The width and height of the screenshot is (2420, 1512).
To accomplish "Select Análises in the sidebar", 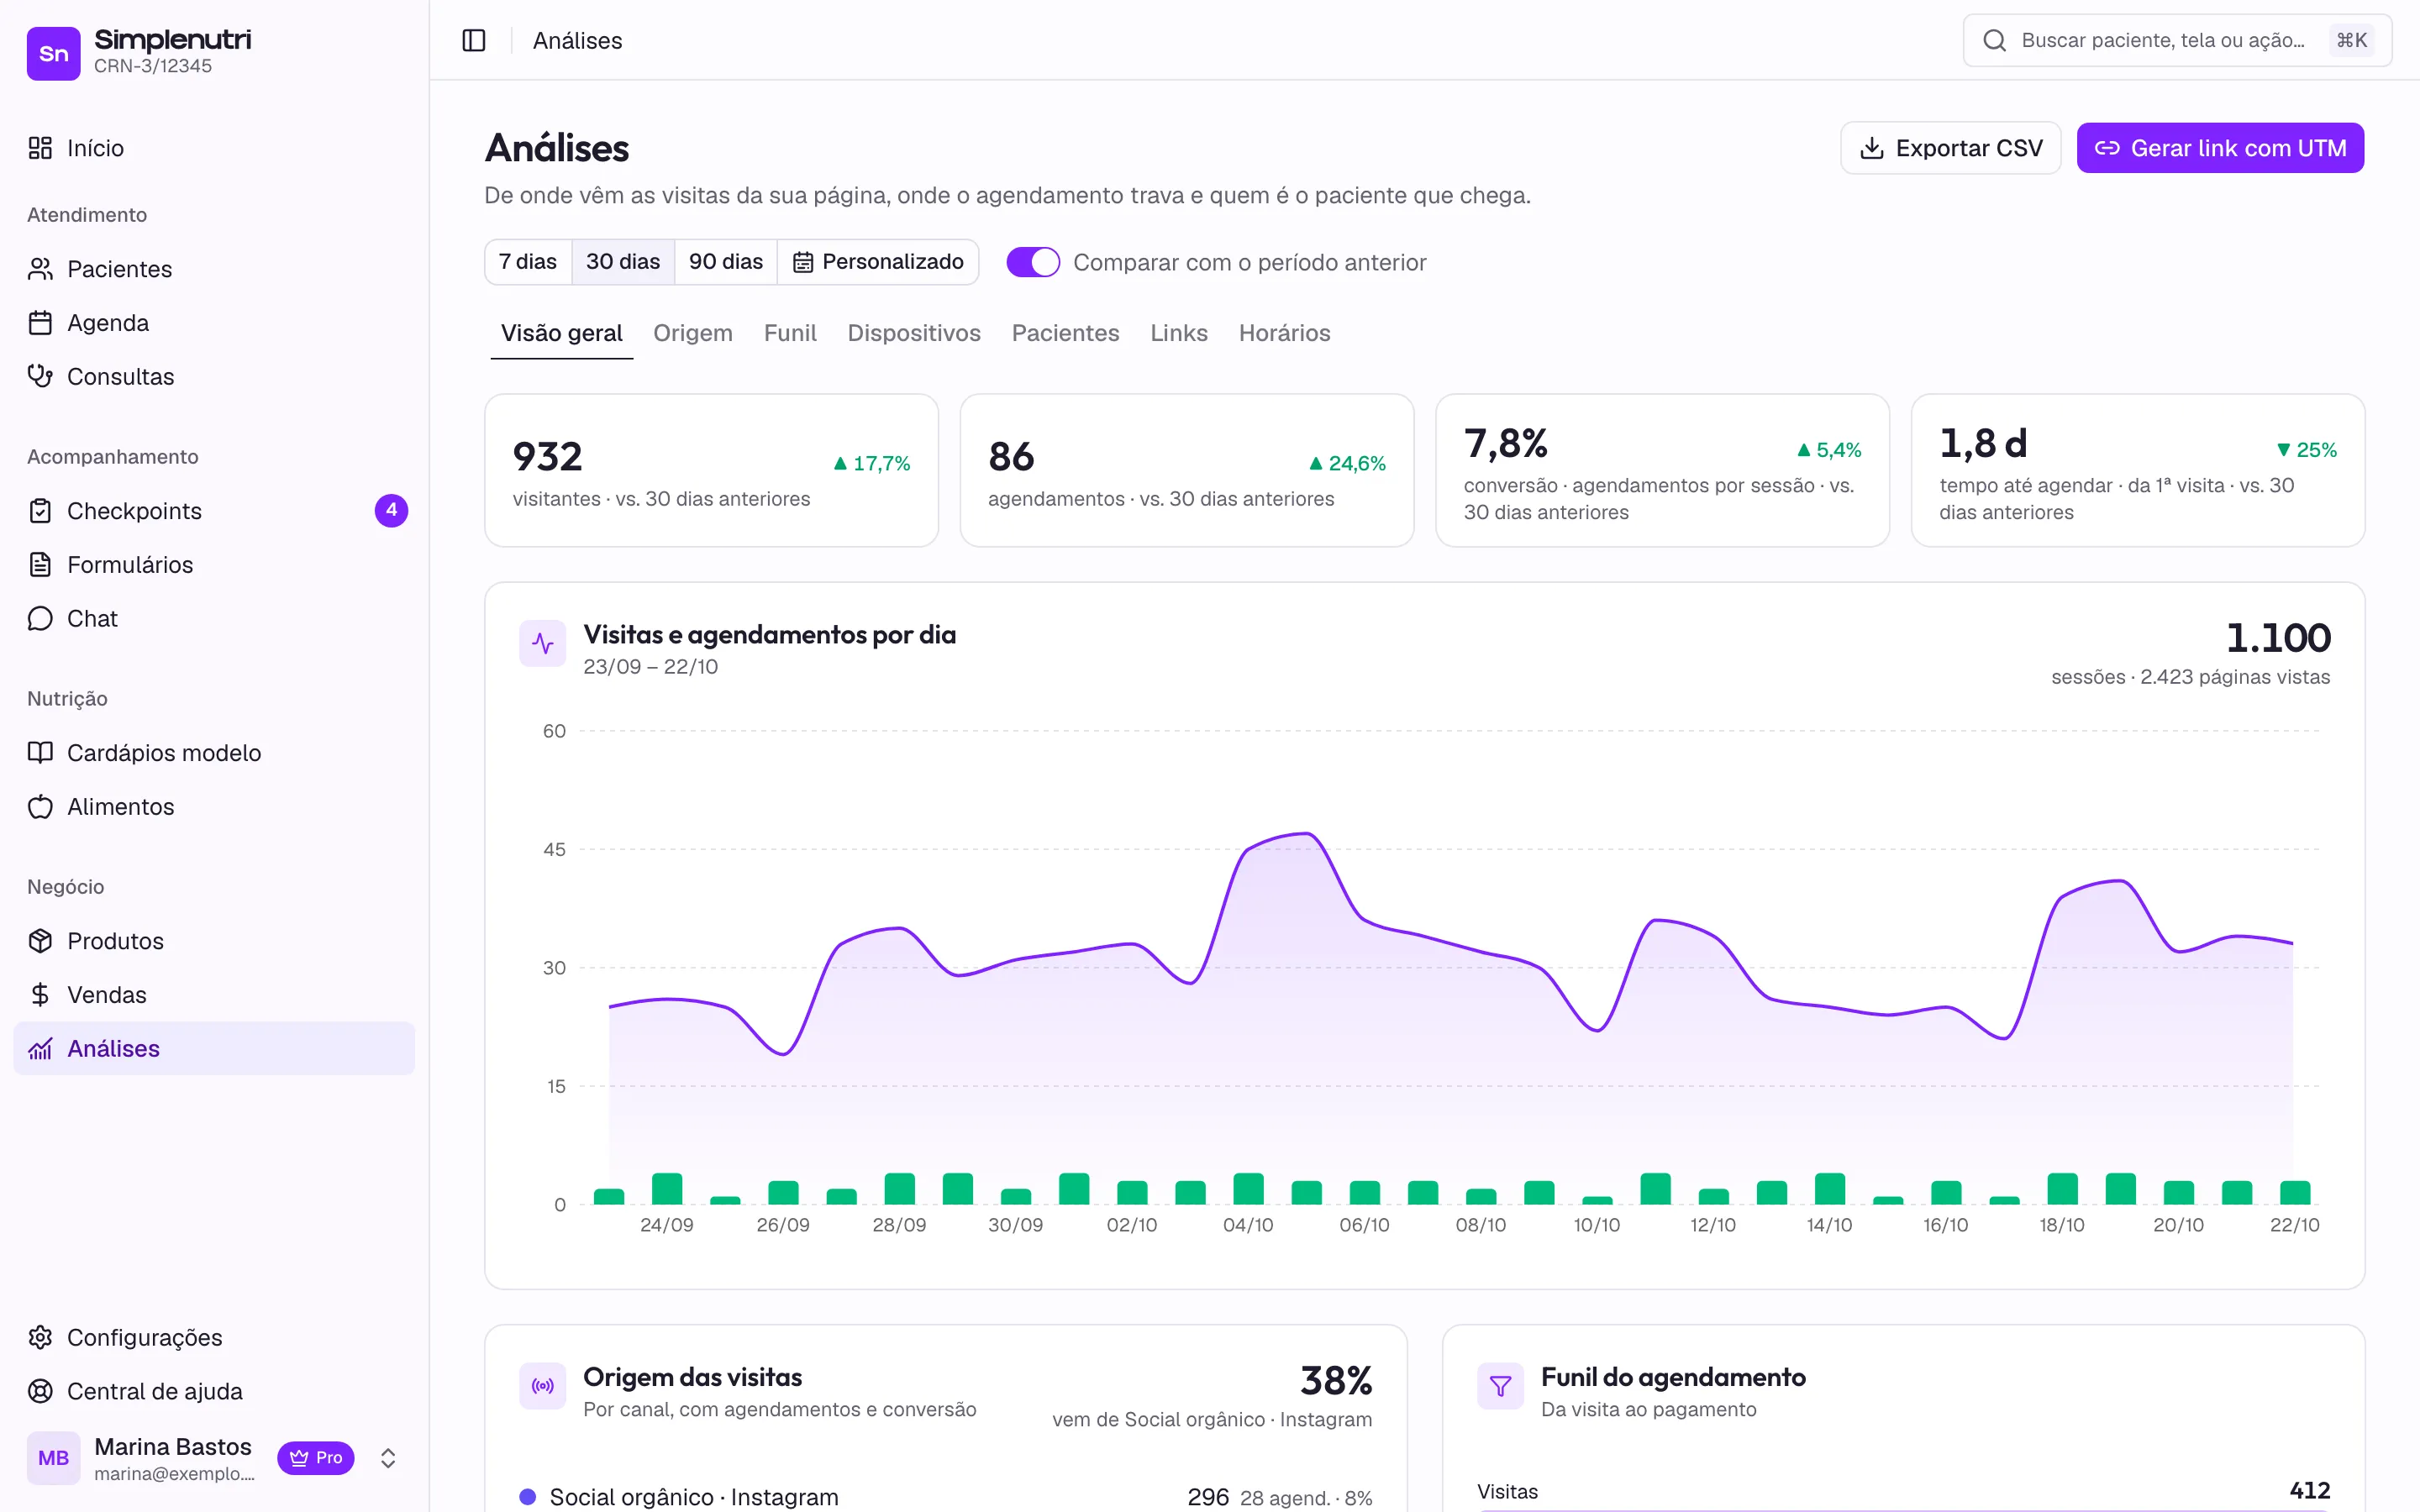I will pyautogui.click(x=214, y=1049).
